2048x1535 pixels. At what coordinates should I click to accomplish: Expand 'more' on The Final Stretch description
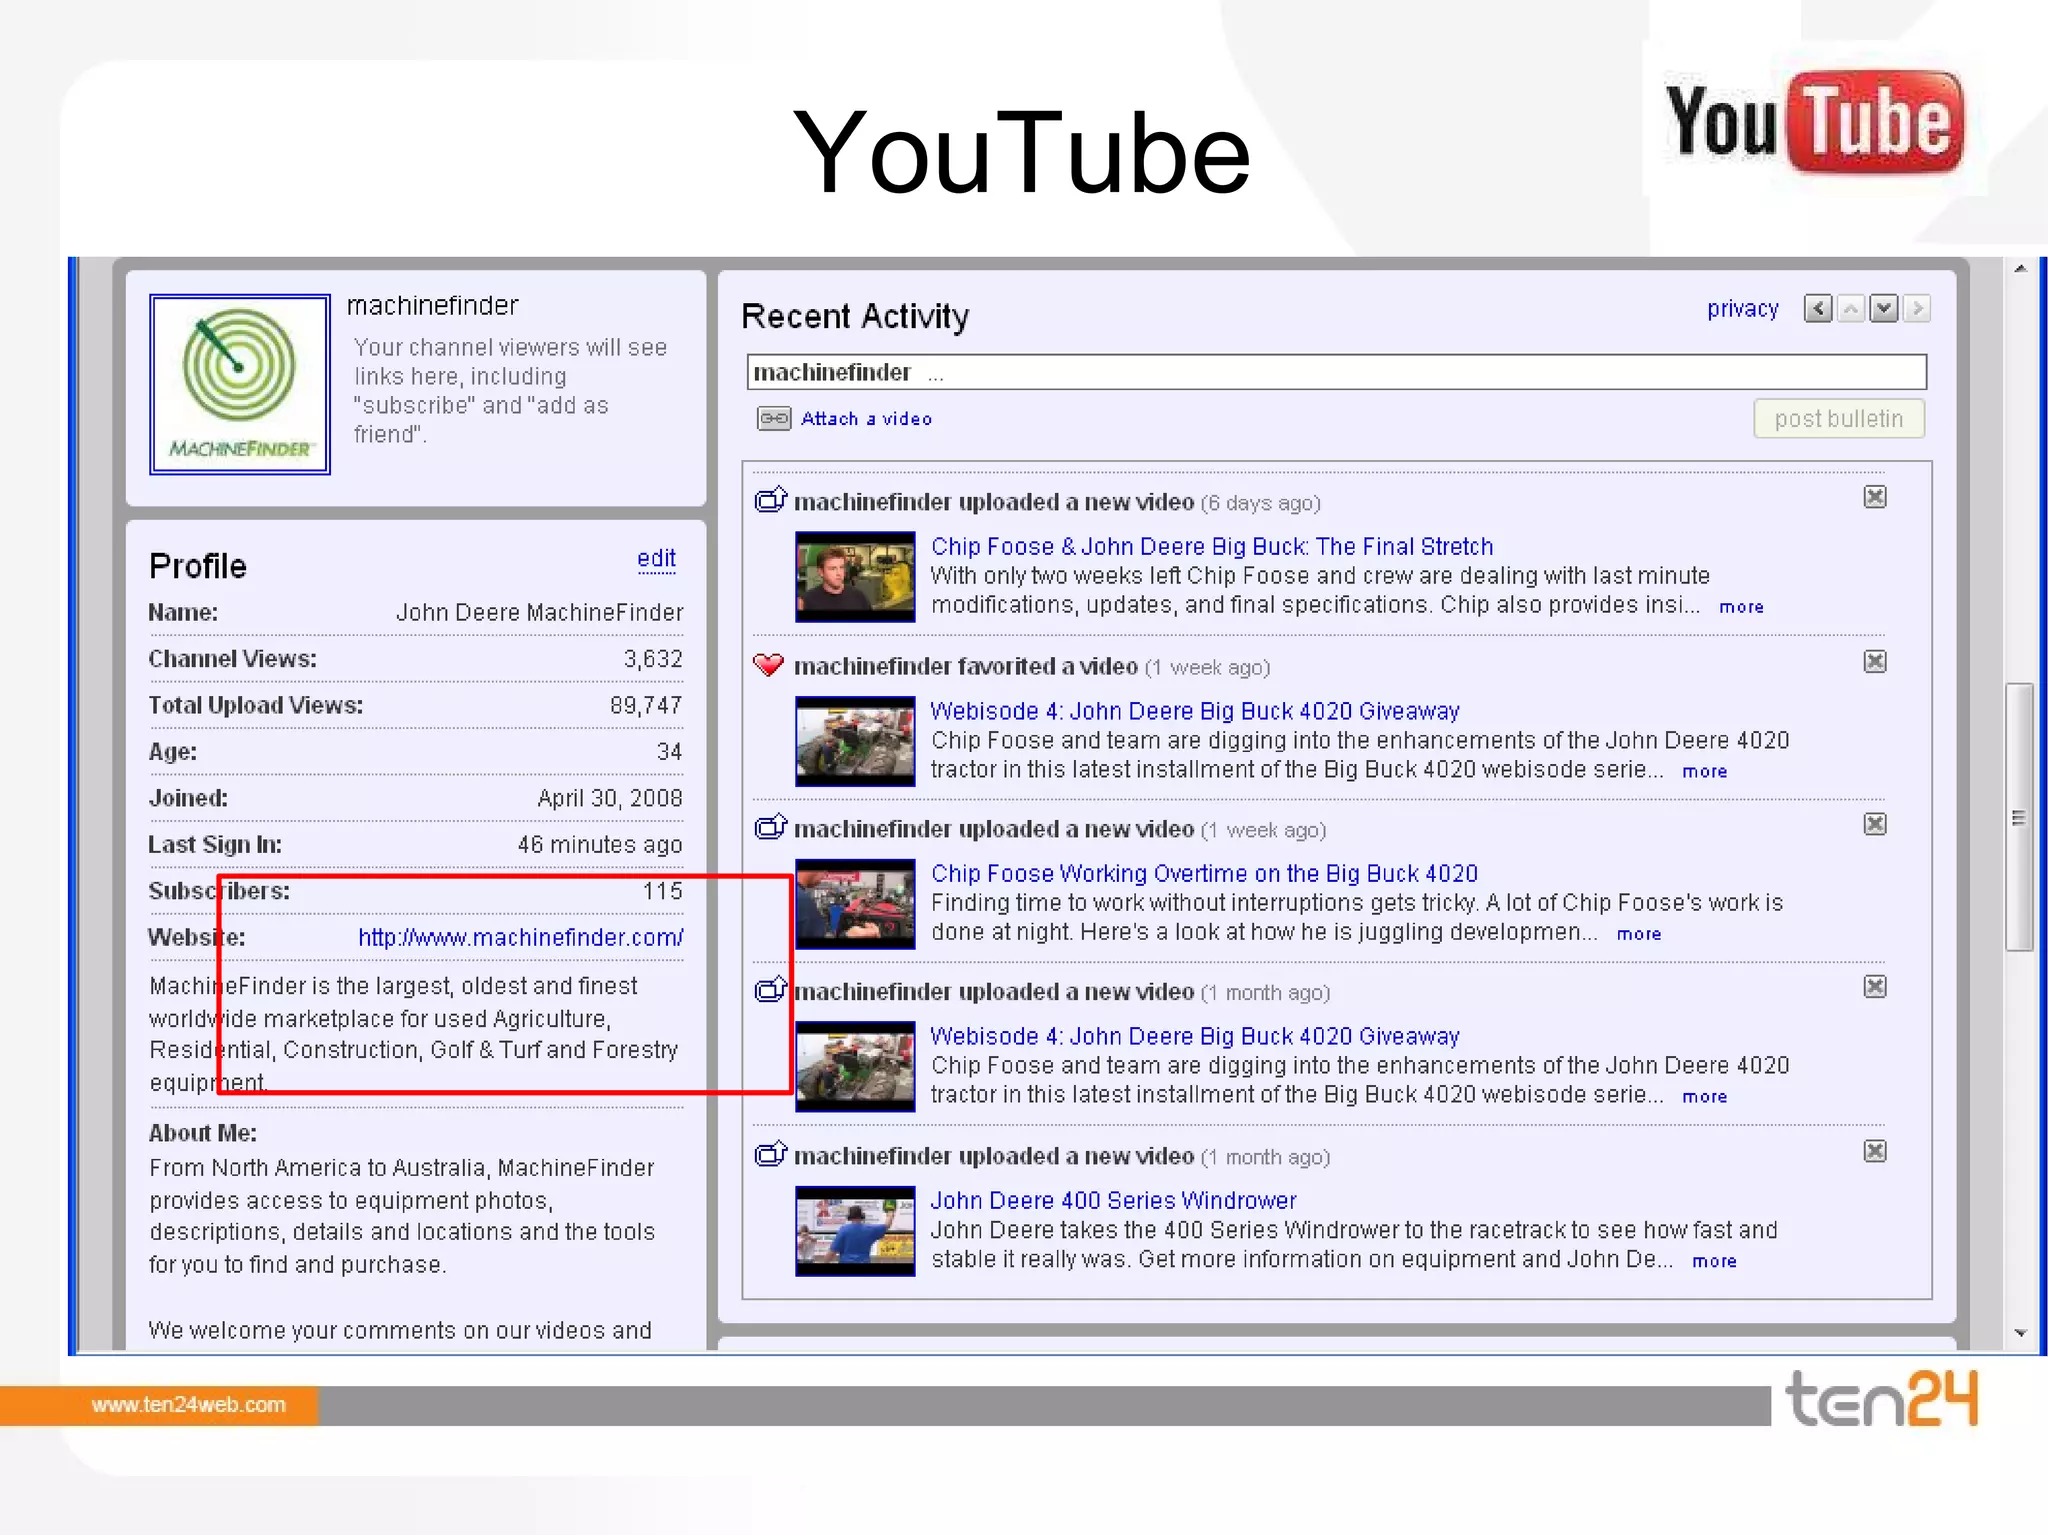click(x=1741, y=607)
